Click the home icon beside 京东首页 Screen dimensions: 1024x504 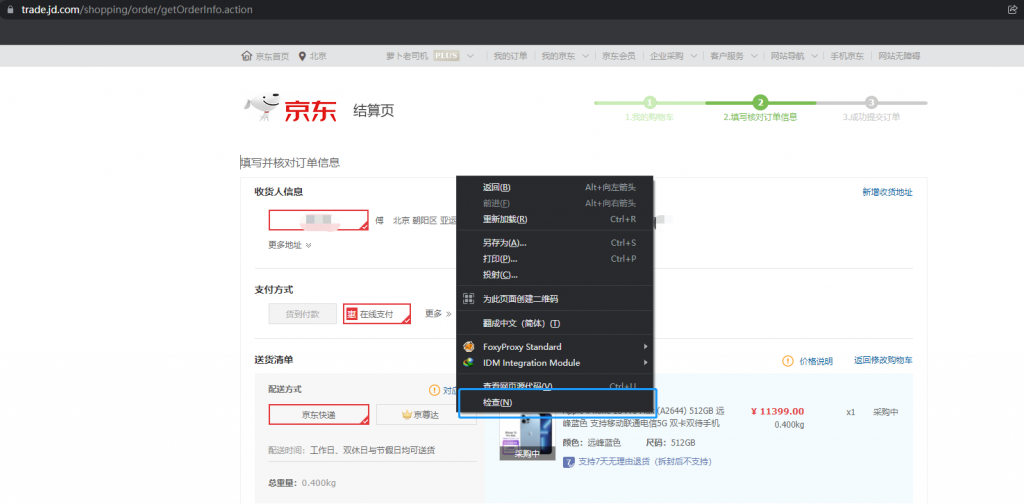point(247,56)
